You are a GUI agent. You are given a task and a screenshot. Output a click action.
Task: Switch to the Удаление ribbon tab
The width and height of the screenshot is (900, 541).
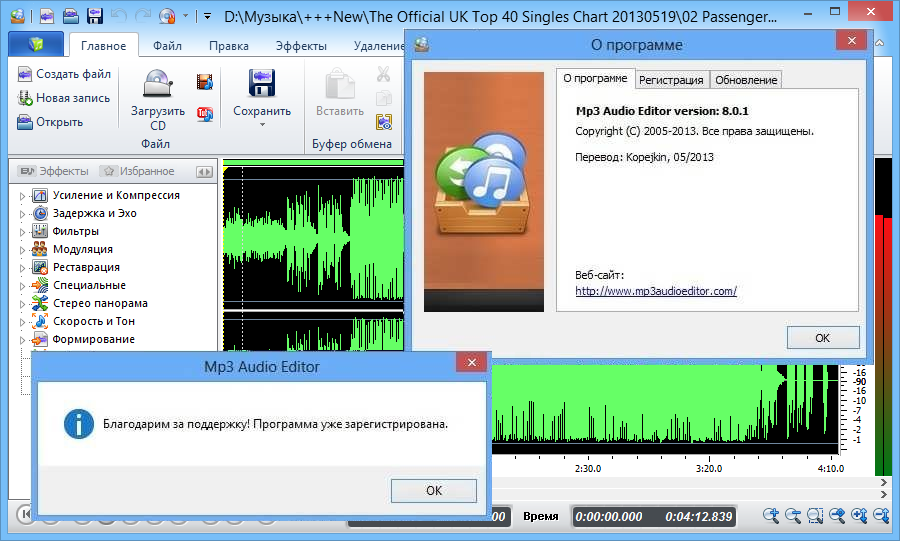pos(379,46)
